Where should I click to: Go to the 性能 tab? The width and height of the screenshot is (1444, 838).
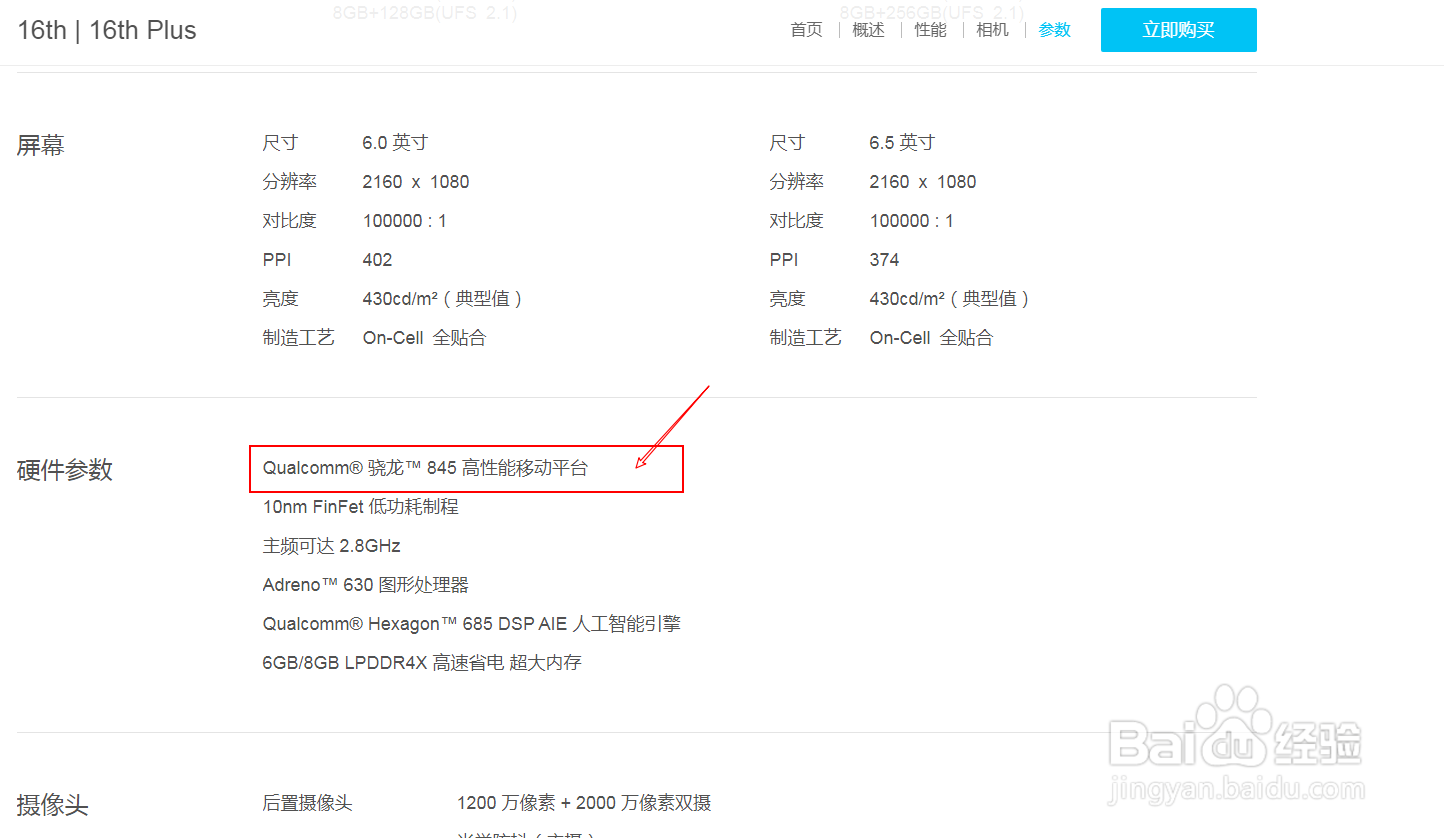pyautogui.click(x=930, y=30)
